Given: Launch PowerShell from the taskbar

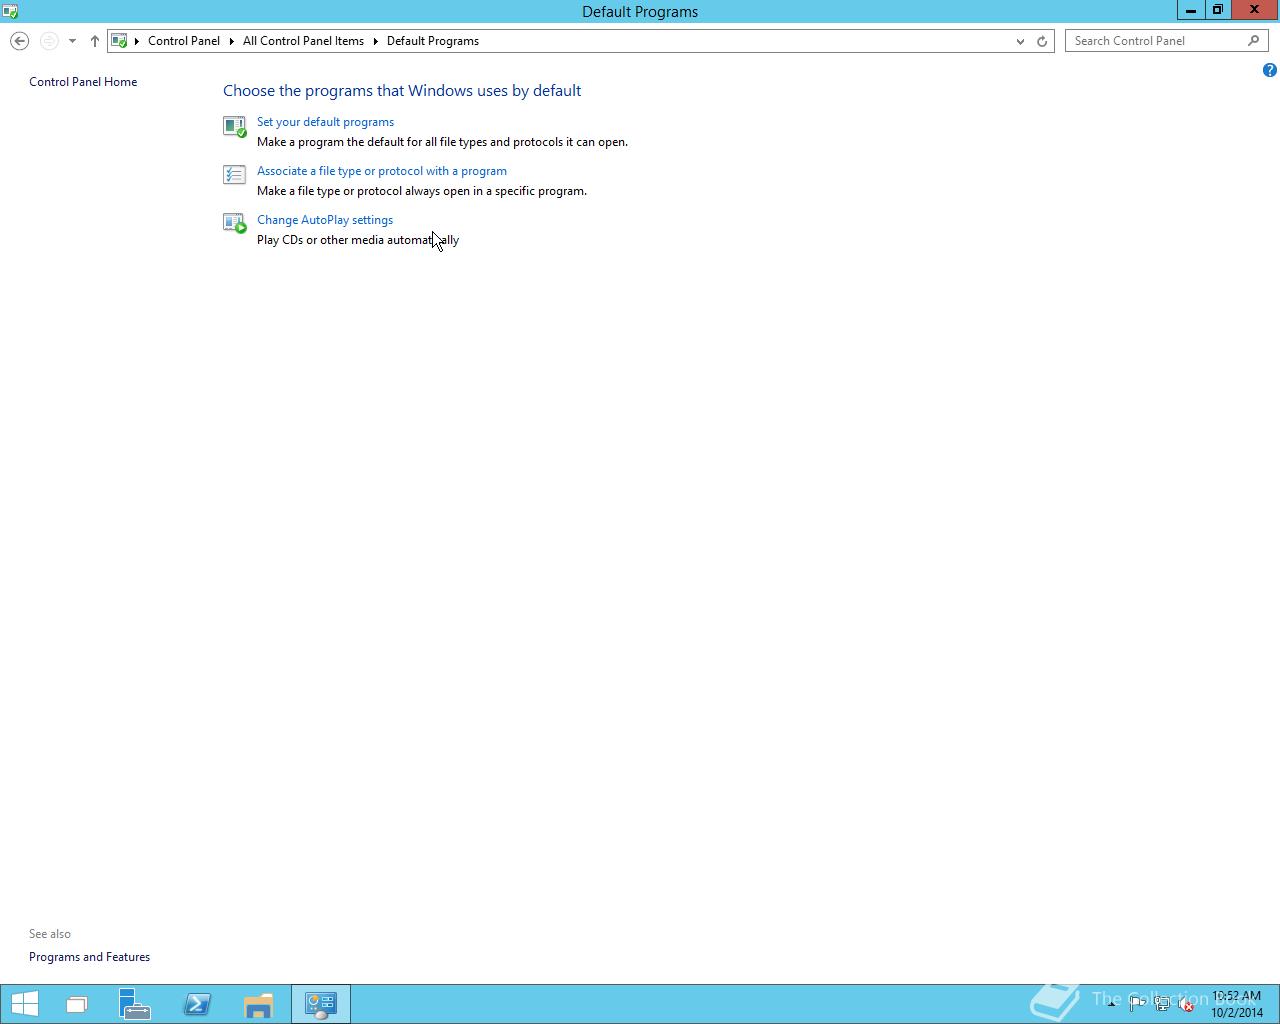Looking at the screenshot, I should (197, 1004).
